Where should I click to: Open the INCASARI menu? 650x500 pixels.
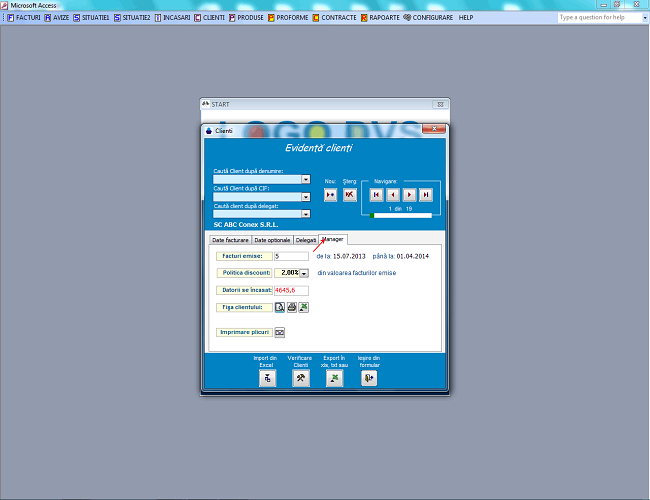(172, 17)
